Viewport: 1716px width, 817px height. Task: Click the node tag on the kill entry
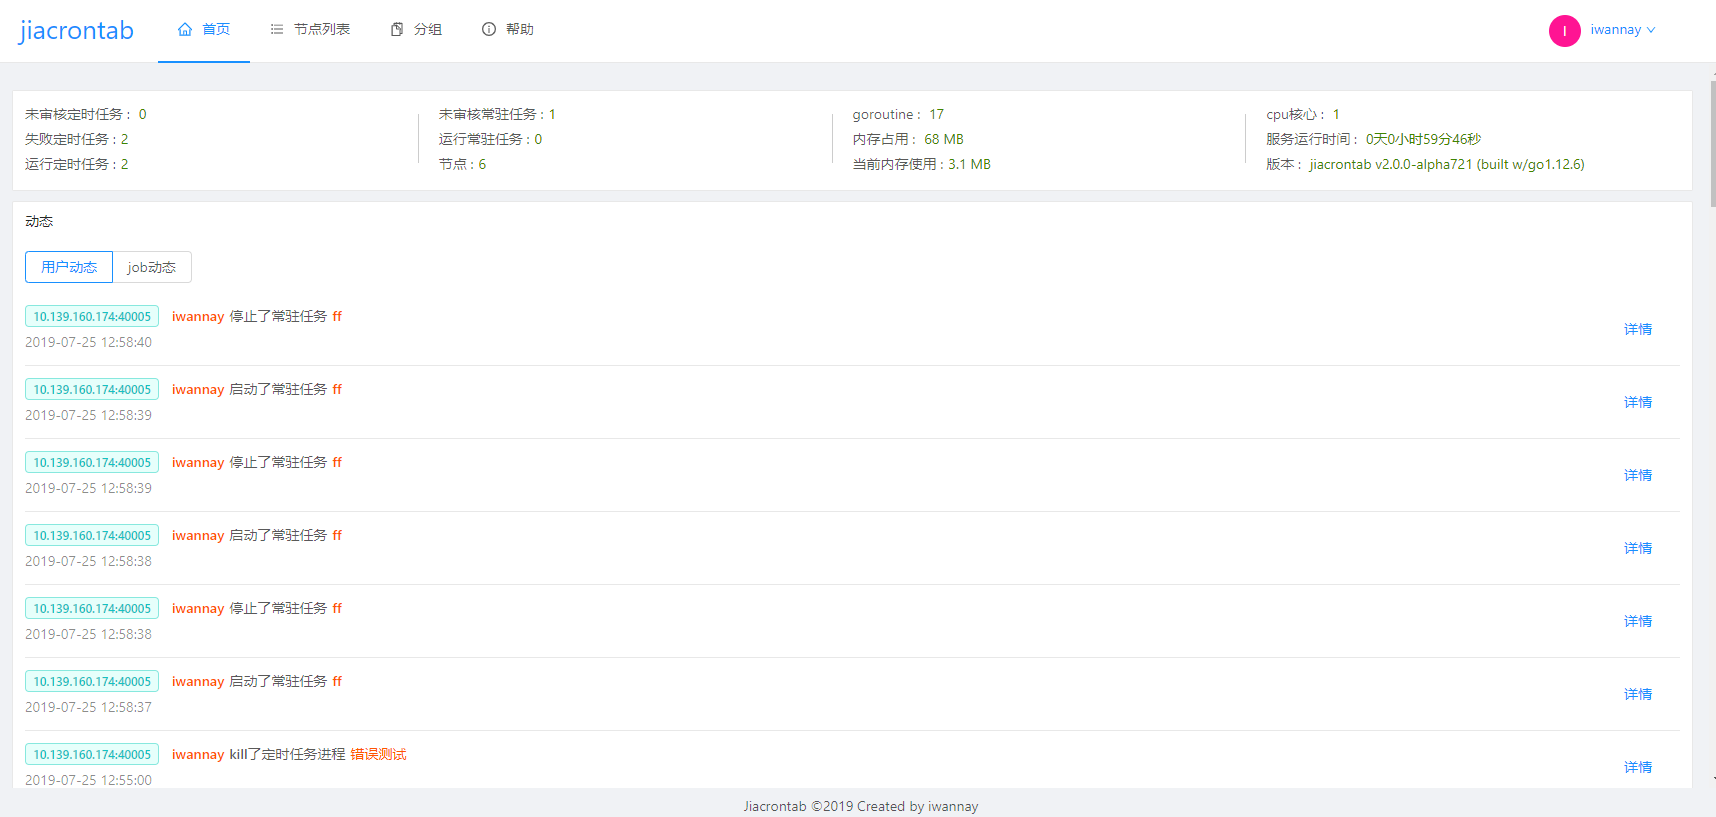pyautogui.click(x=92, y=754)
